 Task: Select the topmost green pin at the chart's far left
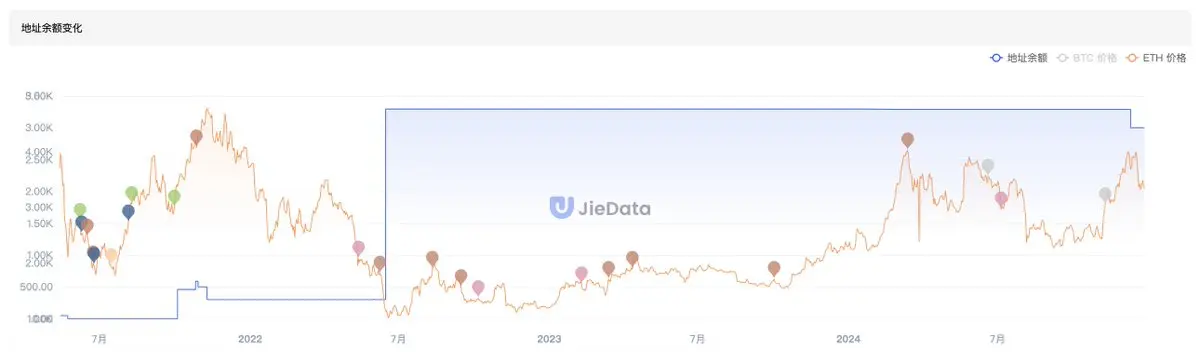tap(80, 210)
